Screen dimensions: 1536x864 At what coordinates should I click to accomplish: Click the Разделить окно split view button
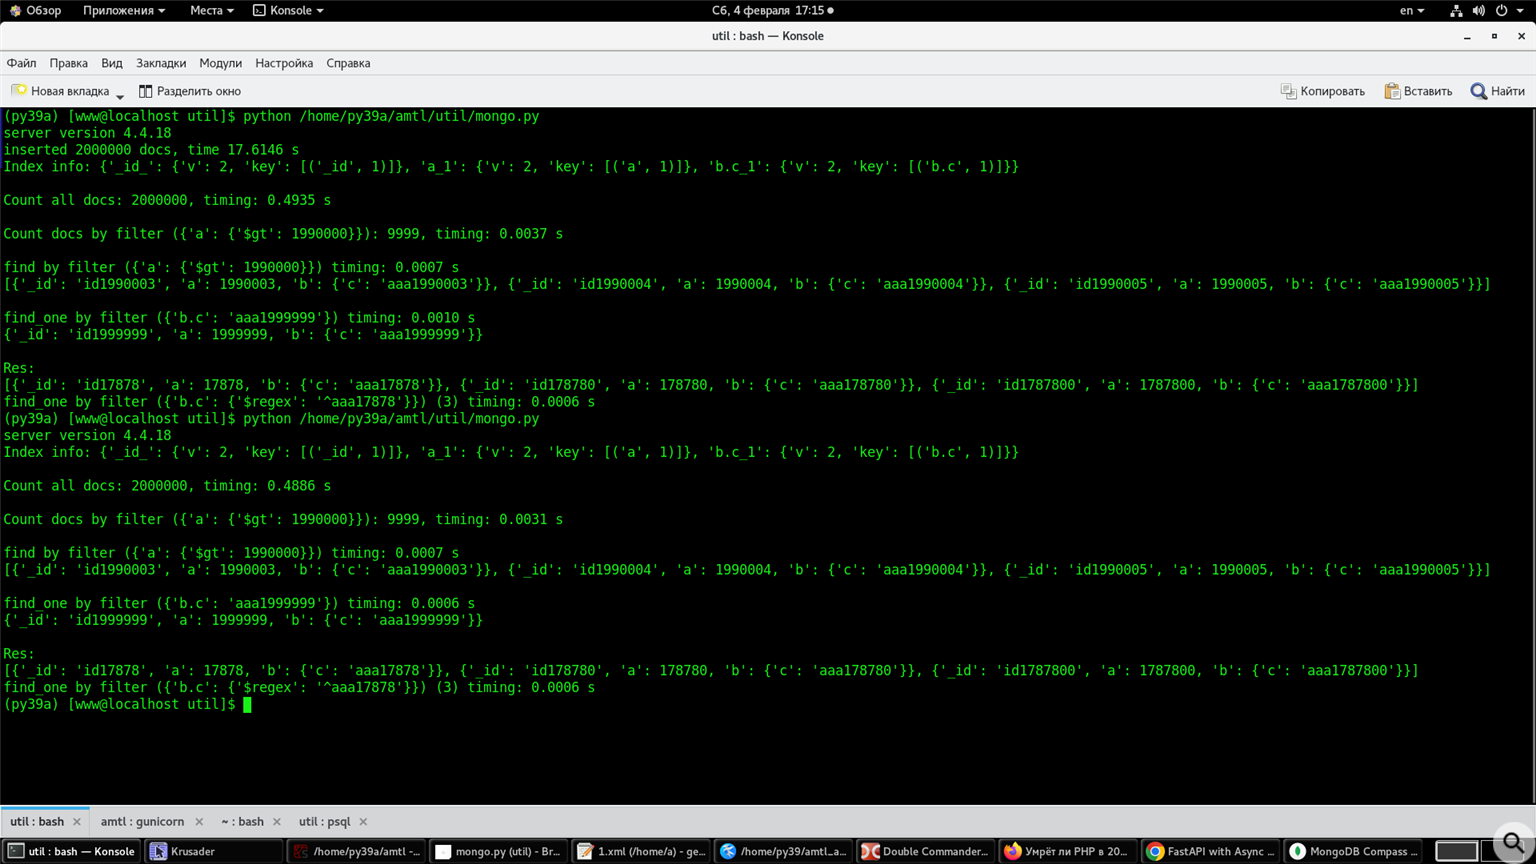coord(190,91)
